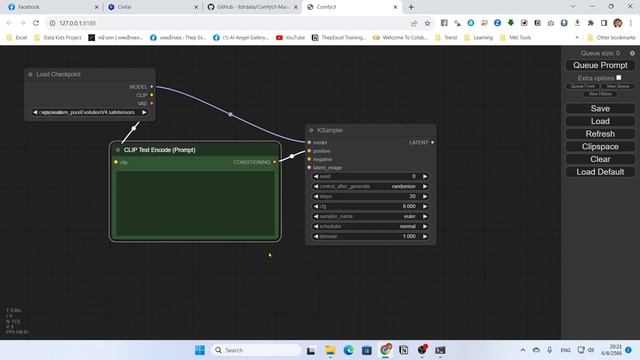
Task: Click the midpoint dot on the conditioning link
Action: click(292, 156)
